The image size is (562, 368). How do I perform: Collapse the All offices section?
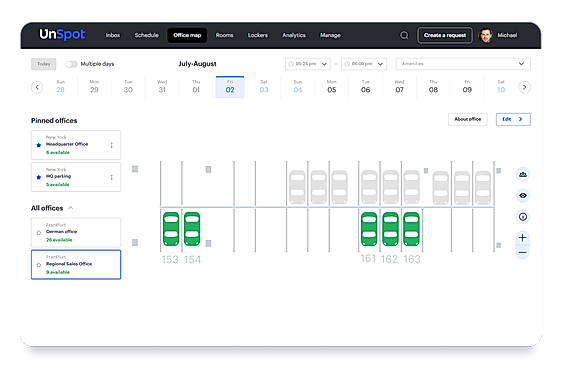[71, 208]
